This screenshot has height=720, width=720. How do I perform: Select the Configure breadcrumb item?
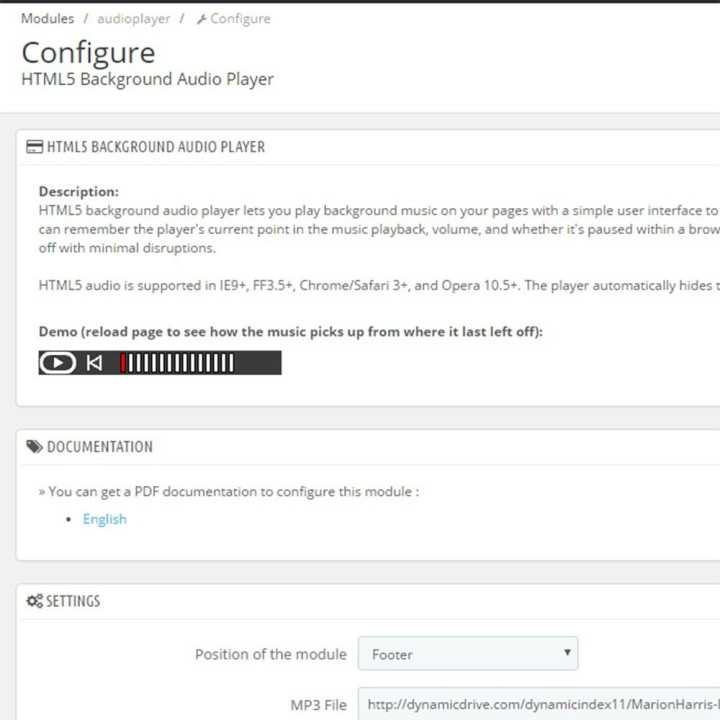click(240, 19)
